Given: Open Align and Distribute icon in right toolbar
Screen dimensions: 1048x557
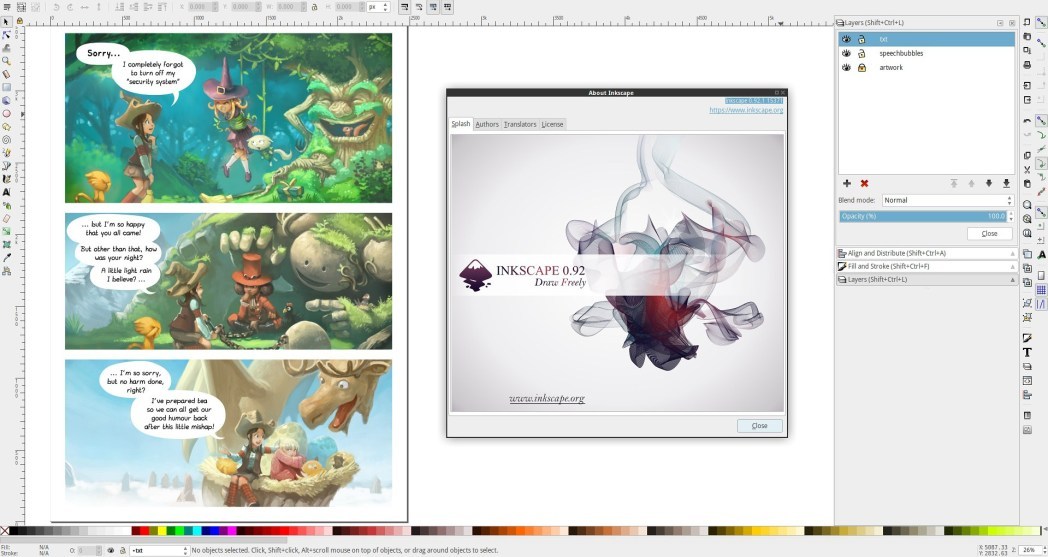Looking at the screenshot, I should [1027, 395].
